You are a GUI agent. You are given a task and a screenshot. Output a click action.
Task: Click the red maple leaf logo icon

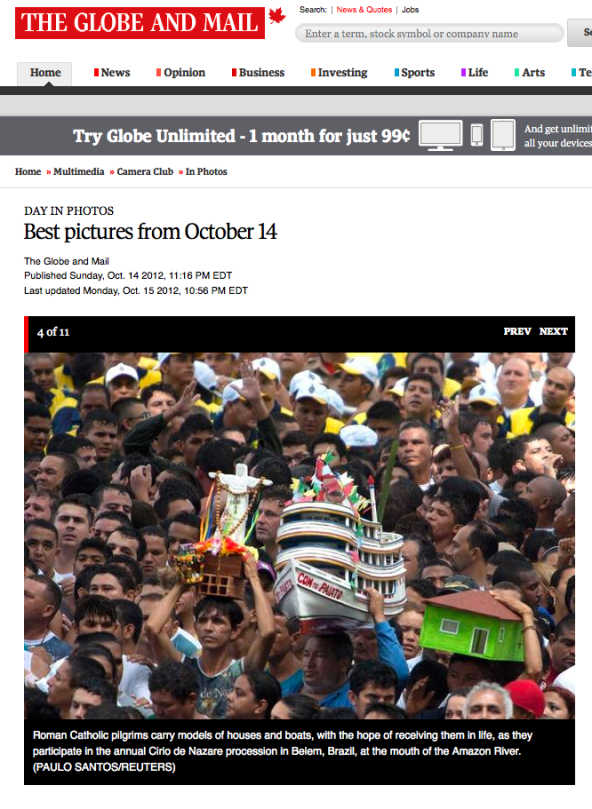tap(277, 17)
